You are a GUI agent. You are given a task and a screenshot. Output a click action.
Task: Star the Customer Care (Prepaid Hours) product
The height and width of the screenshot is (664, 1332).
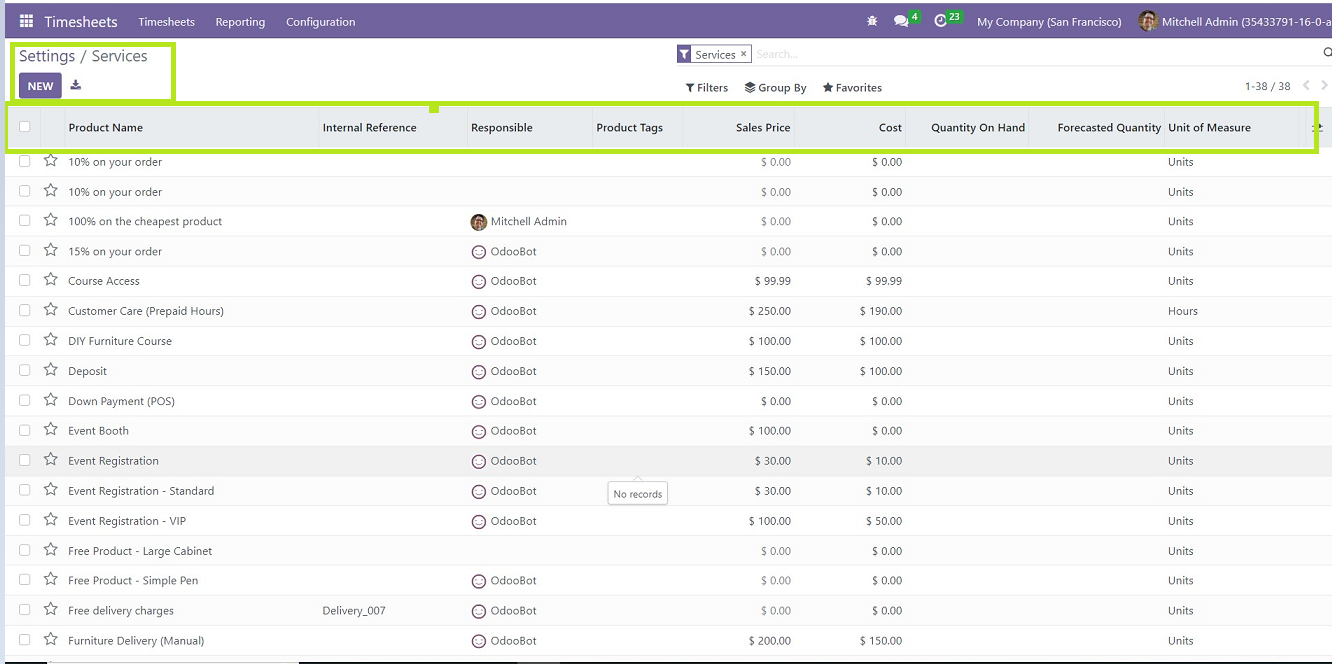pyautogui.click(x=50, y=310)
